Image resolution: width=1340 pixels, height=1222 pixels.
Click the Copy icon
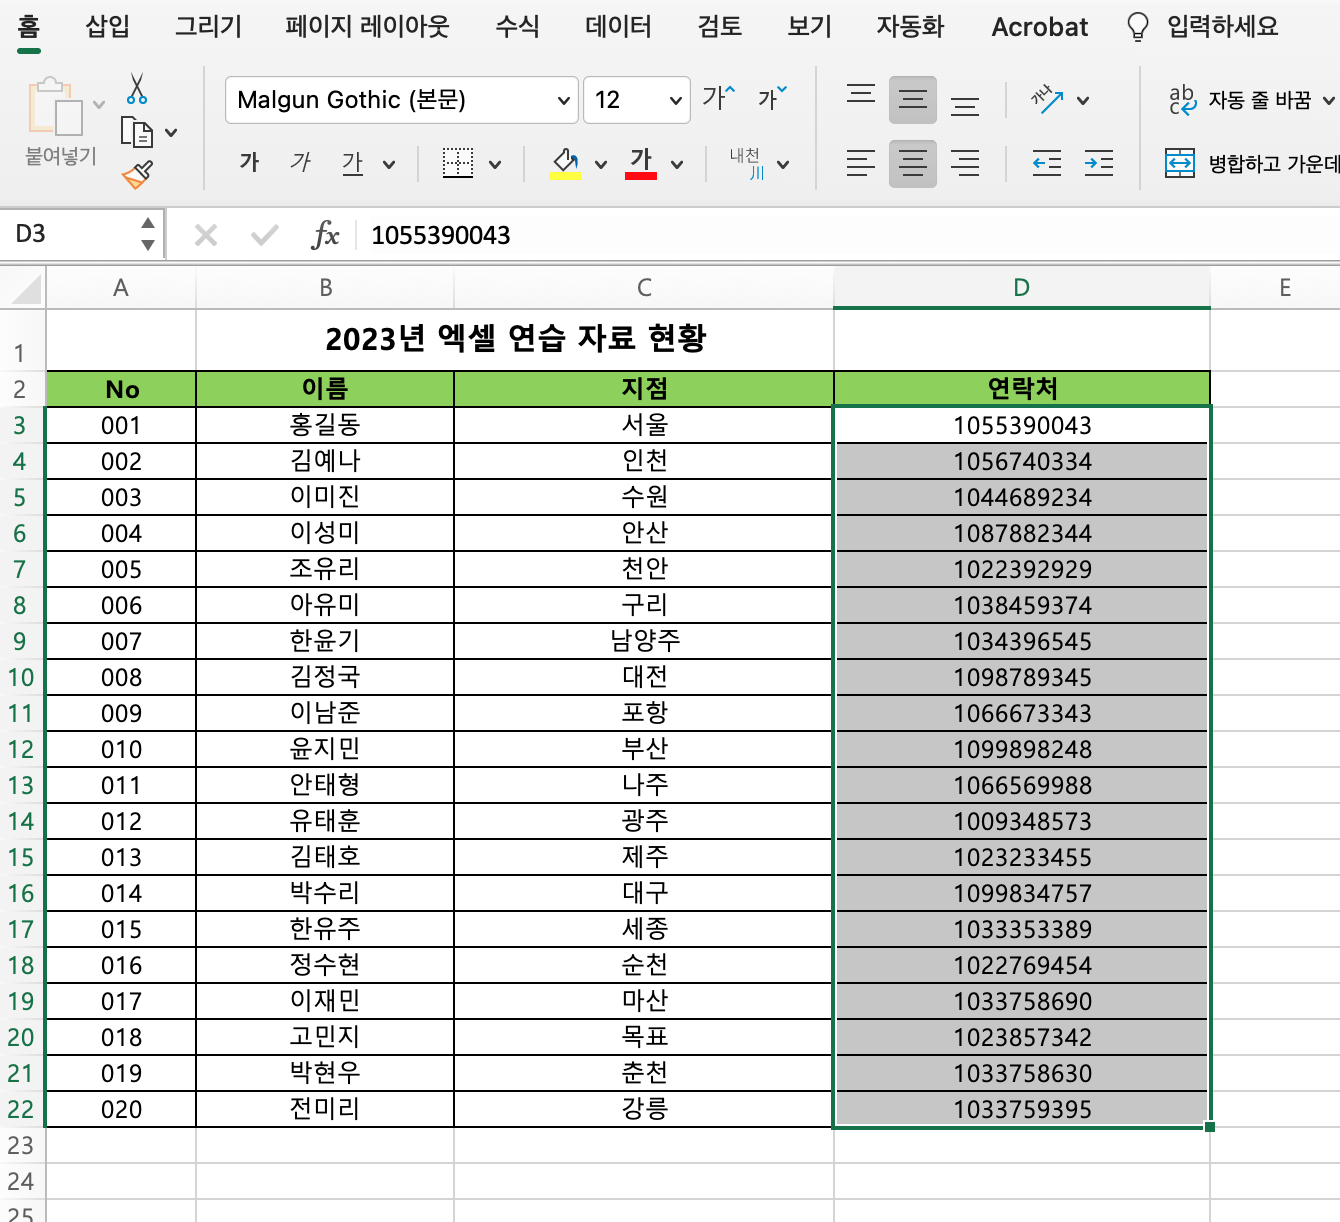[x=136, y=132]
